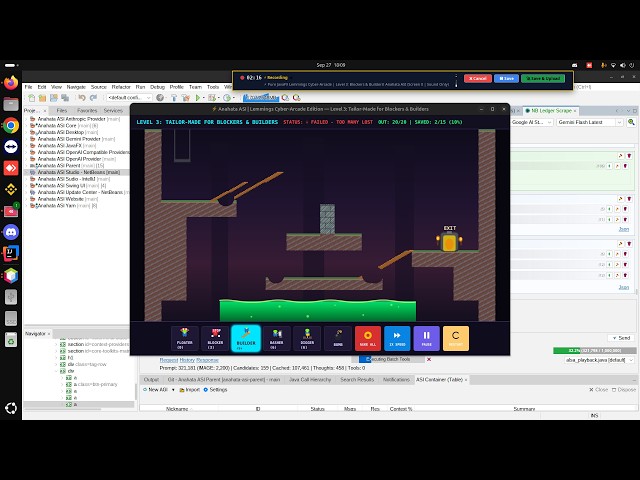
Task: Switch to the Services tab
Action: [x=113, y=111]
